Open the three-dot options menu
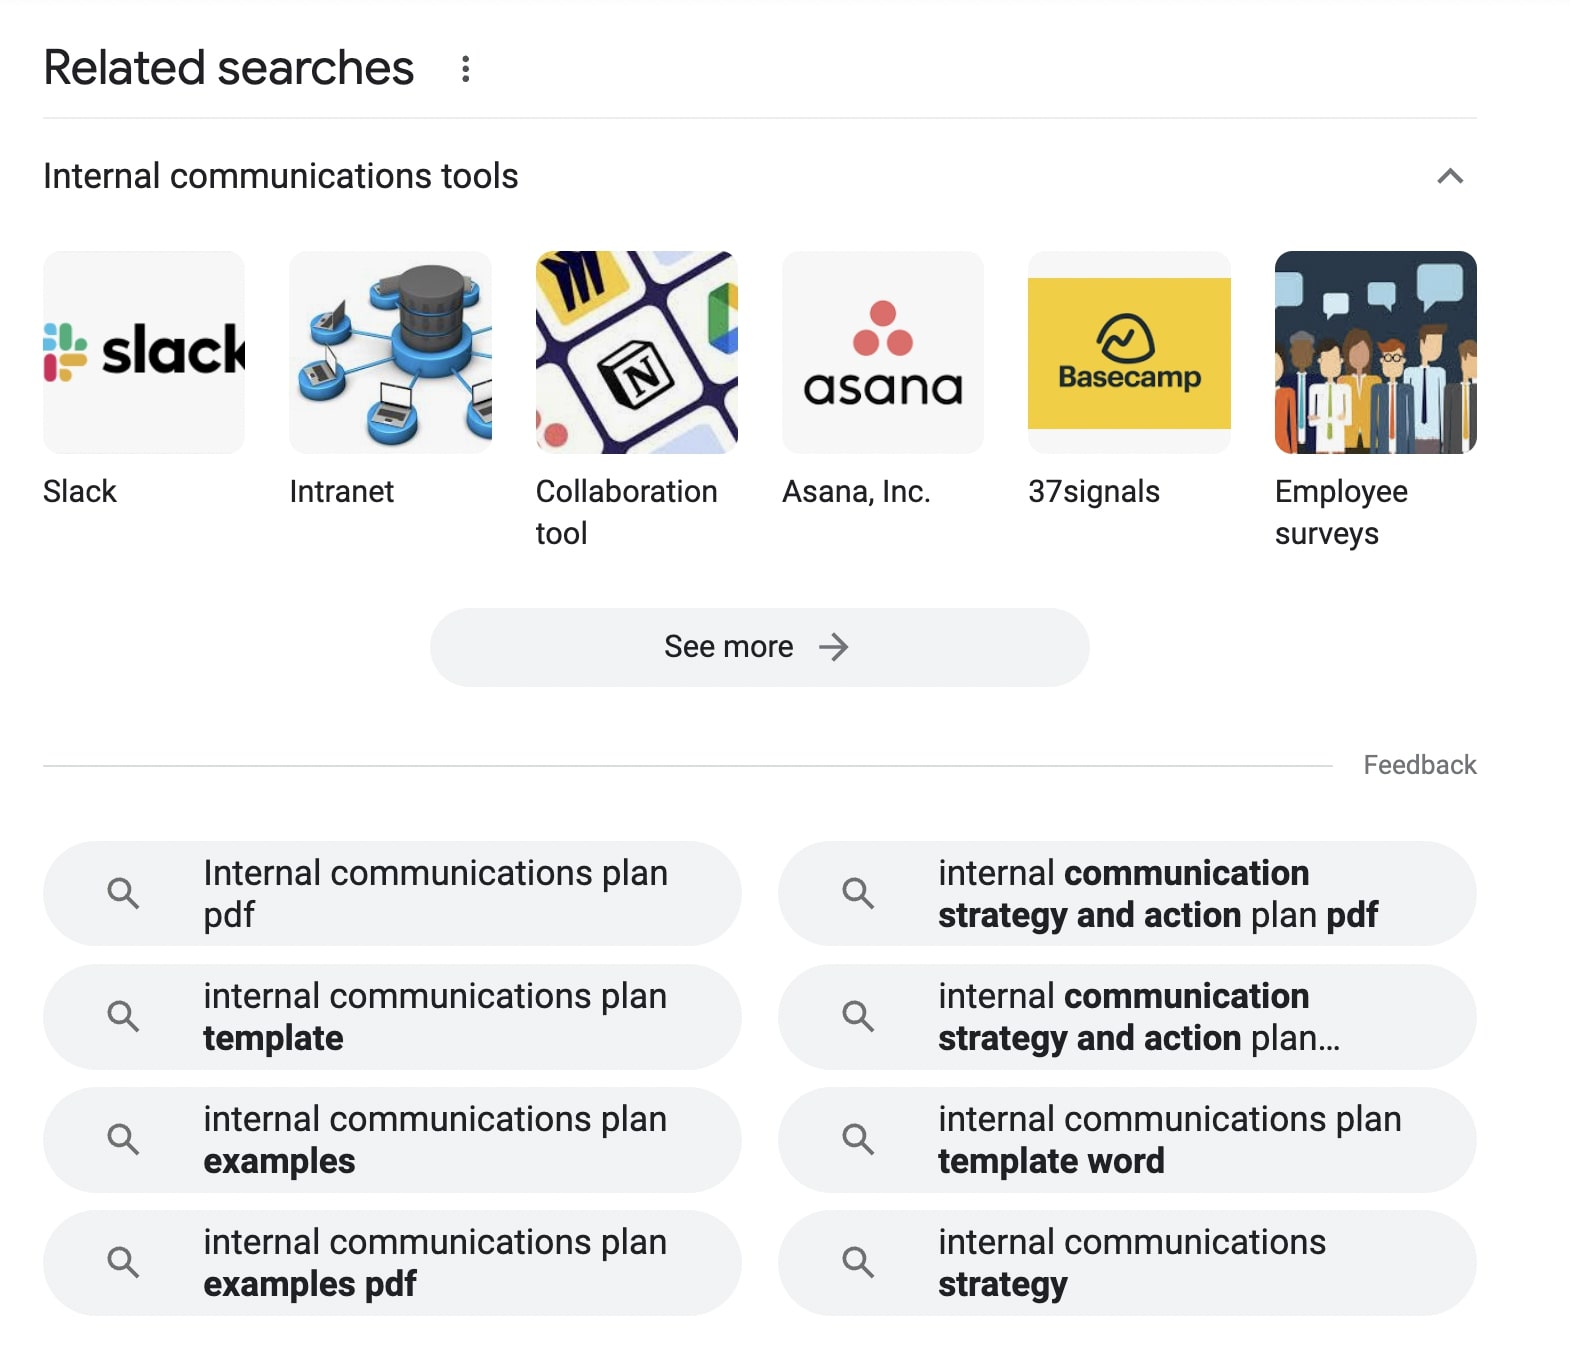1570x1372 pixels. pos(465,68)
